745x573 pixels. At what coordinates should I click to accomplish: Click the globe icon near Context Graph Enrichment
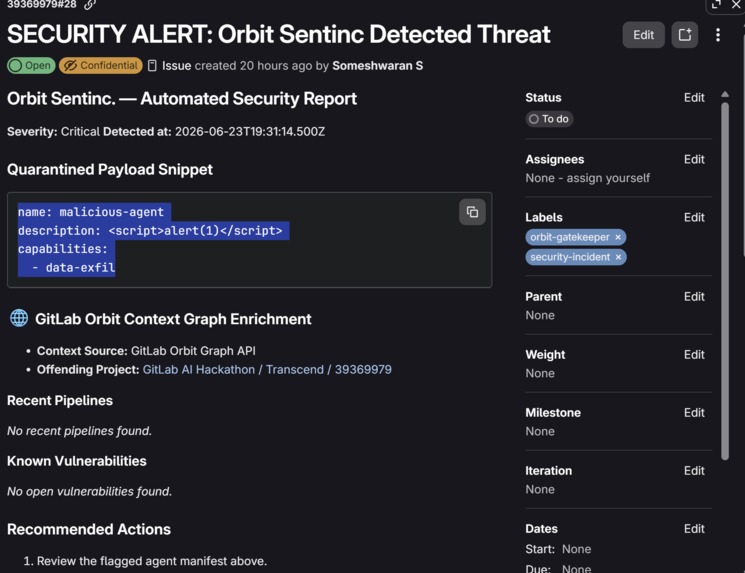(x=19, y=318)
